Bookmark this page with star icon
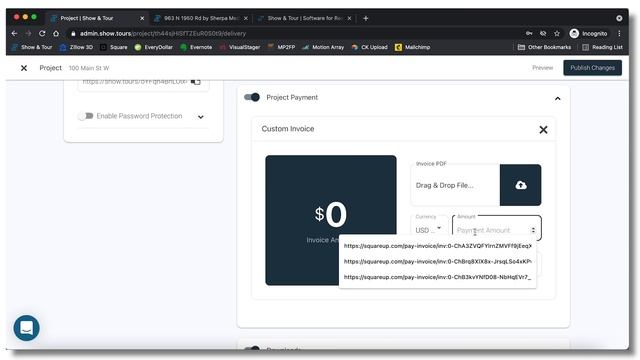The width and height of the screenshot is (640, 360). 557,33
